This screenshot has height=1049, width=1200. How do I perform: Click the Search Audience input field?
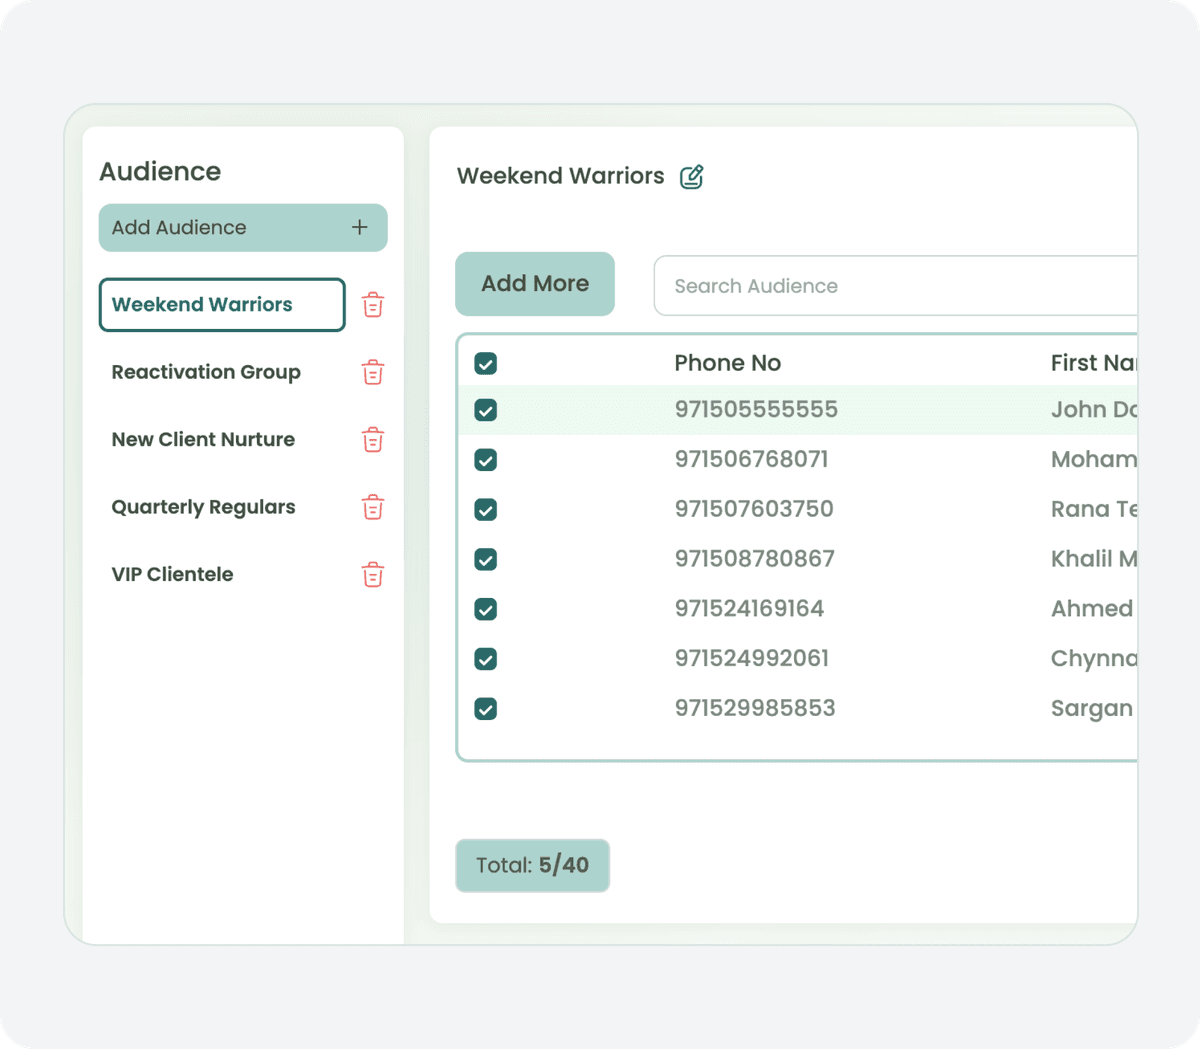click(850, 286)
